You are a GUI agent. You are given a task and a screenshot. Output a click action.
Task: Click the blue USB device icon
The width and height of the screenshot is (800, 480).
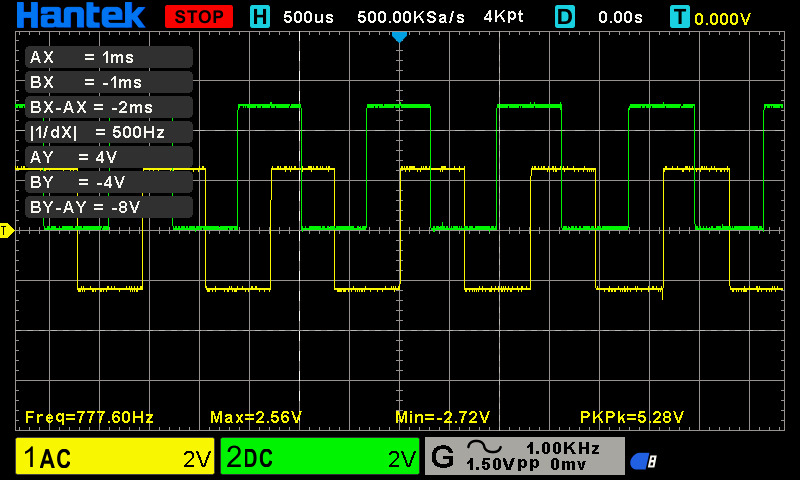point(643,461)
